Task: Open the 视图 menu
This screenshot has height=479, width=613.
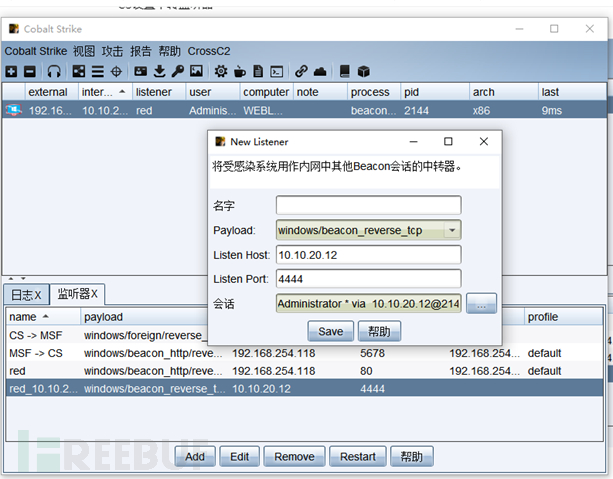Action: click(84, 51)
